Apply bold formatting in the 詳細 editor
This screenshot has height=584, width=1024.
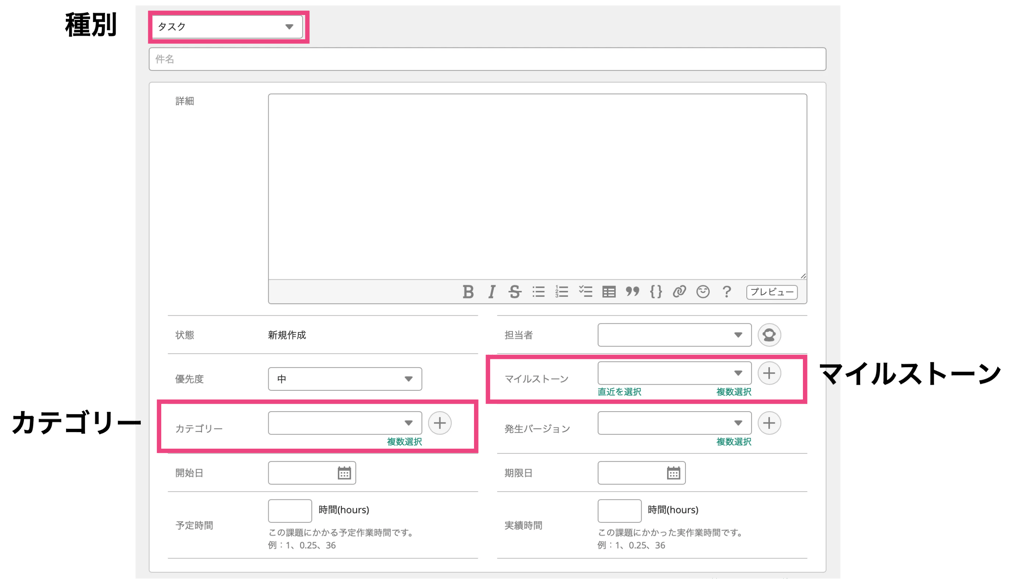click(x=469, y=291)
